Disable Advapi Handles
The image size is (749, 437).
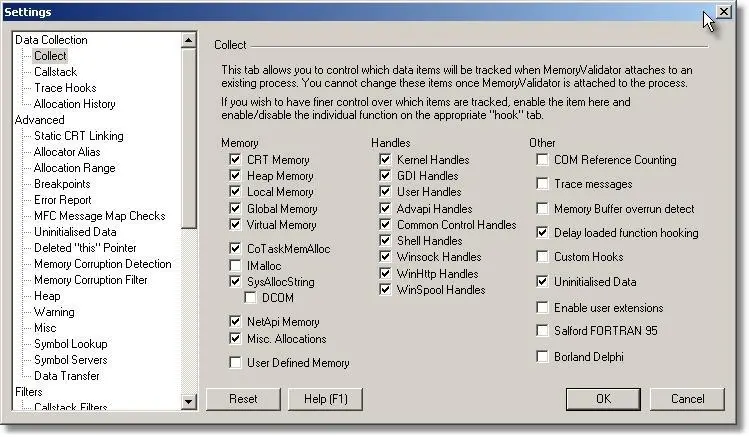point(385,208)
